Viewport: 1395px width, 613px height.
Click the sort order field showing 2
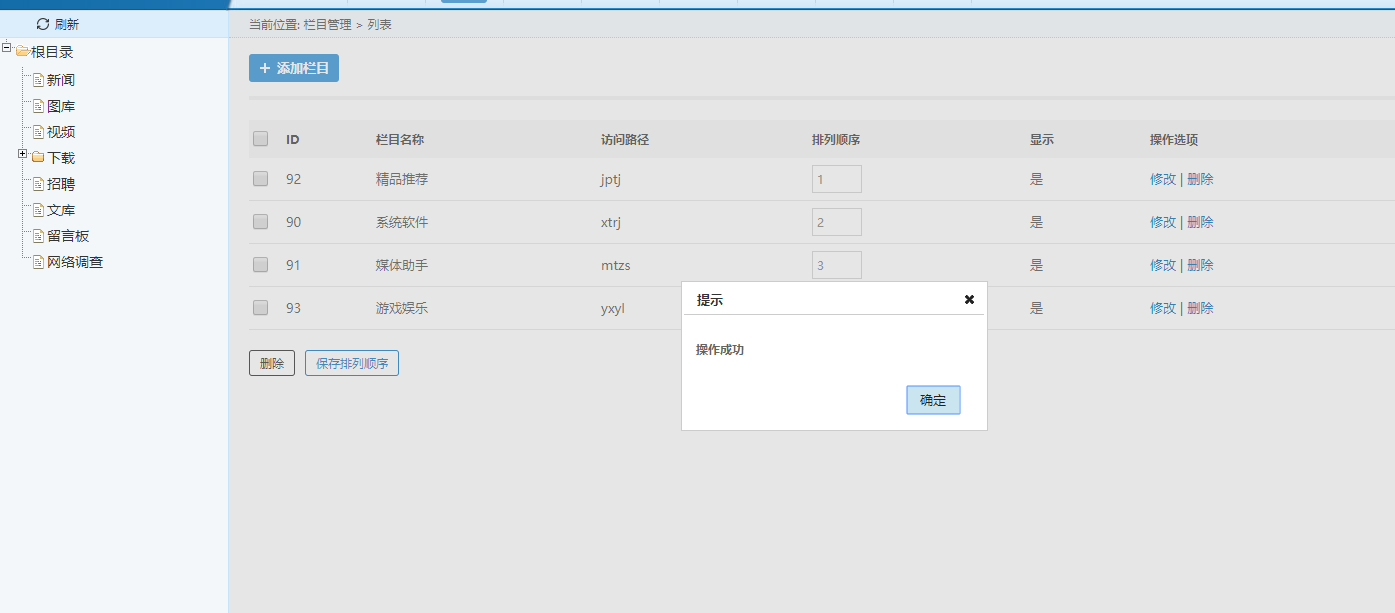point(837,222)
